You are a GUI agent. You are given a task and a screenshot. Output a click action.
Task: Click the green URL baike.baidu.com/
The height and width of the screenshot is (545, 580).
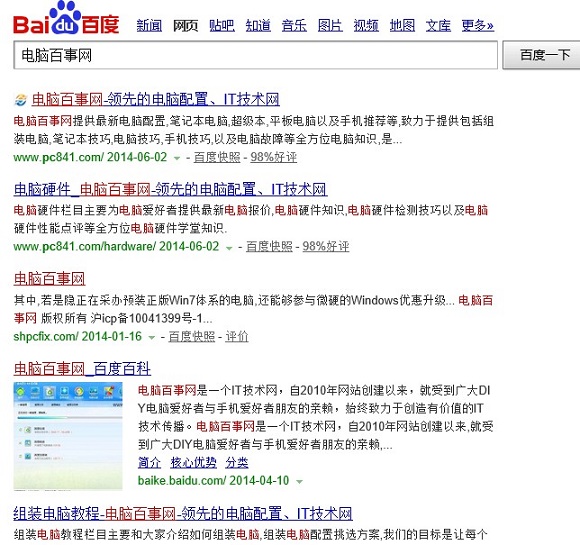coord(182,481)
